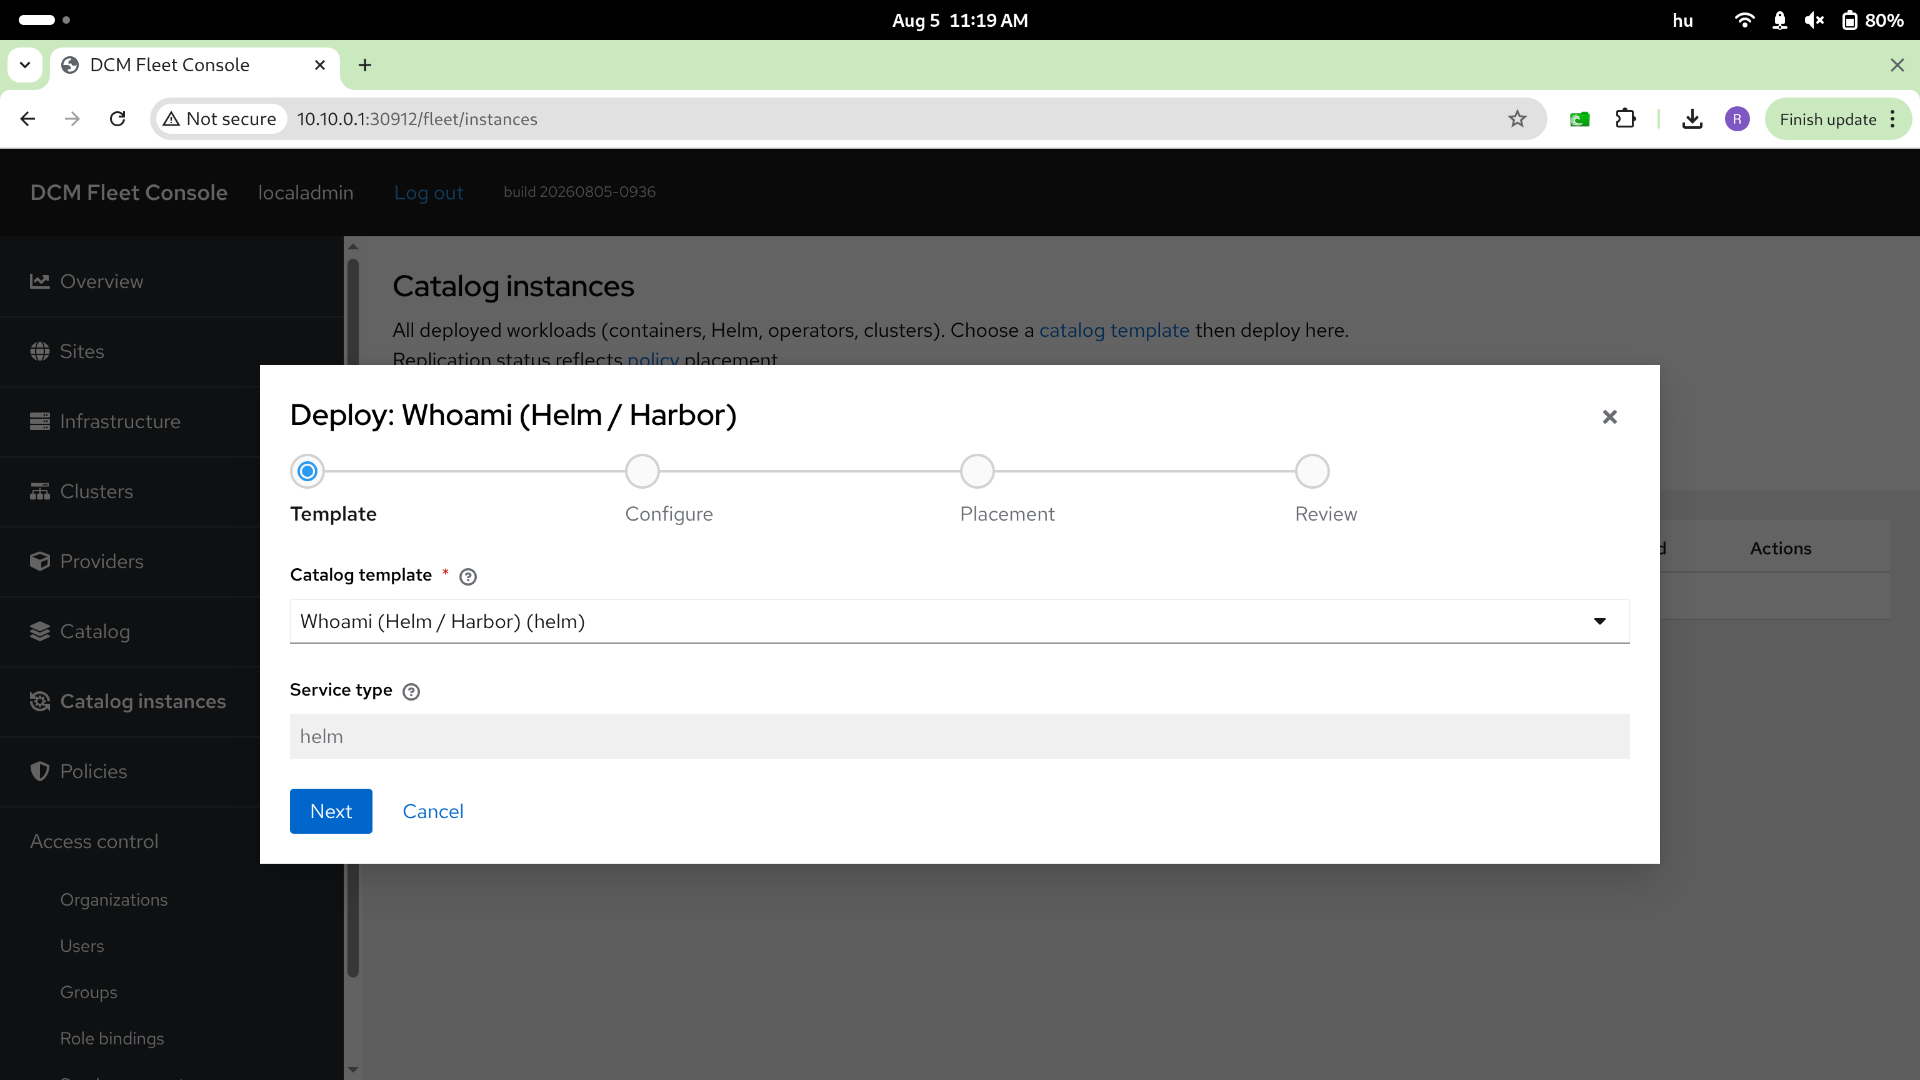Cancel the deploy wizard
The image size is (1920, 1080).
(433, 811)
